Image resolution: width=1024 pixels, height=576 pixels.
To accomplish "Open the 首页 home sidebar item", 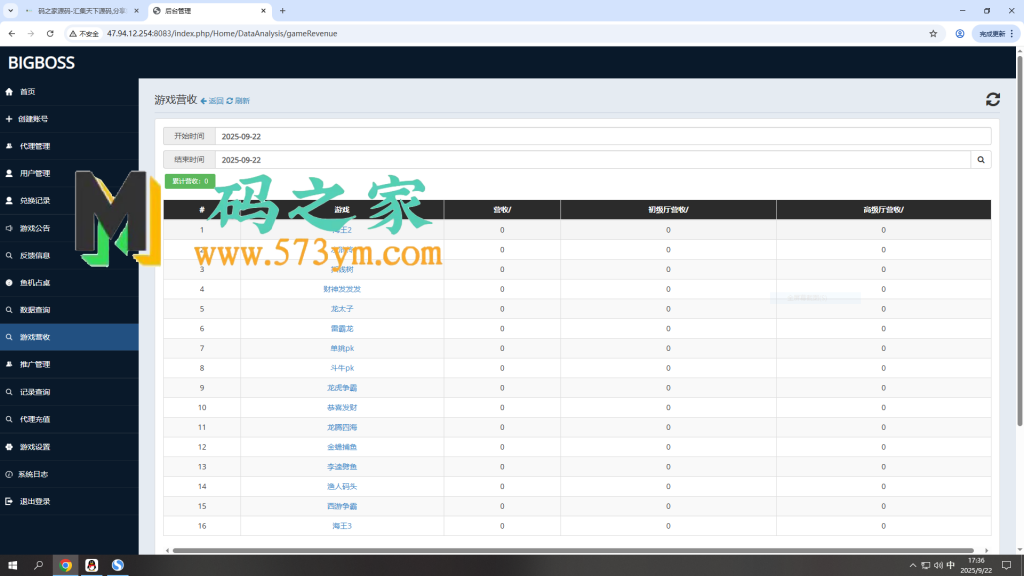I will pos(69,91).
